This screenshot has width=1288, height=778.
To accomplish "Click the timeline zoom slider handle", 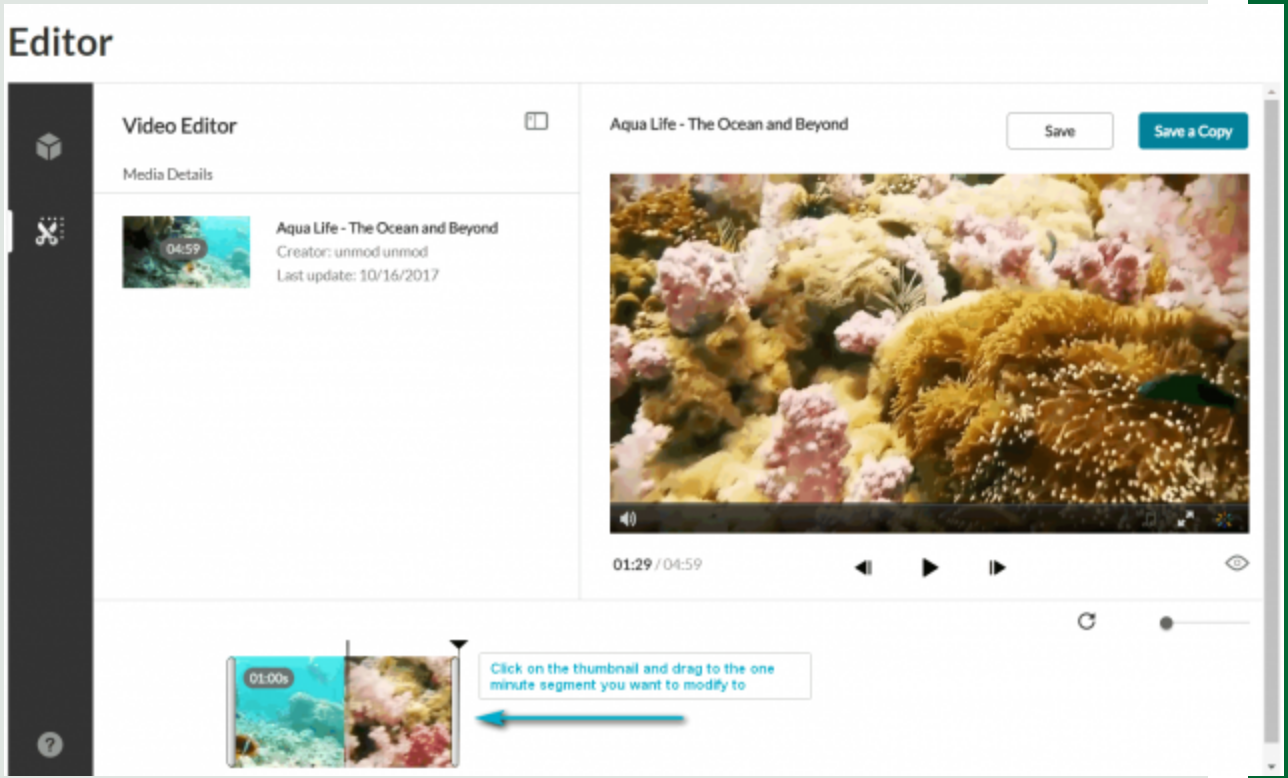I will pyautogui.click(x=1166, y=623).
